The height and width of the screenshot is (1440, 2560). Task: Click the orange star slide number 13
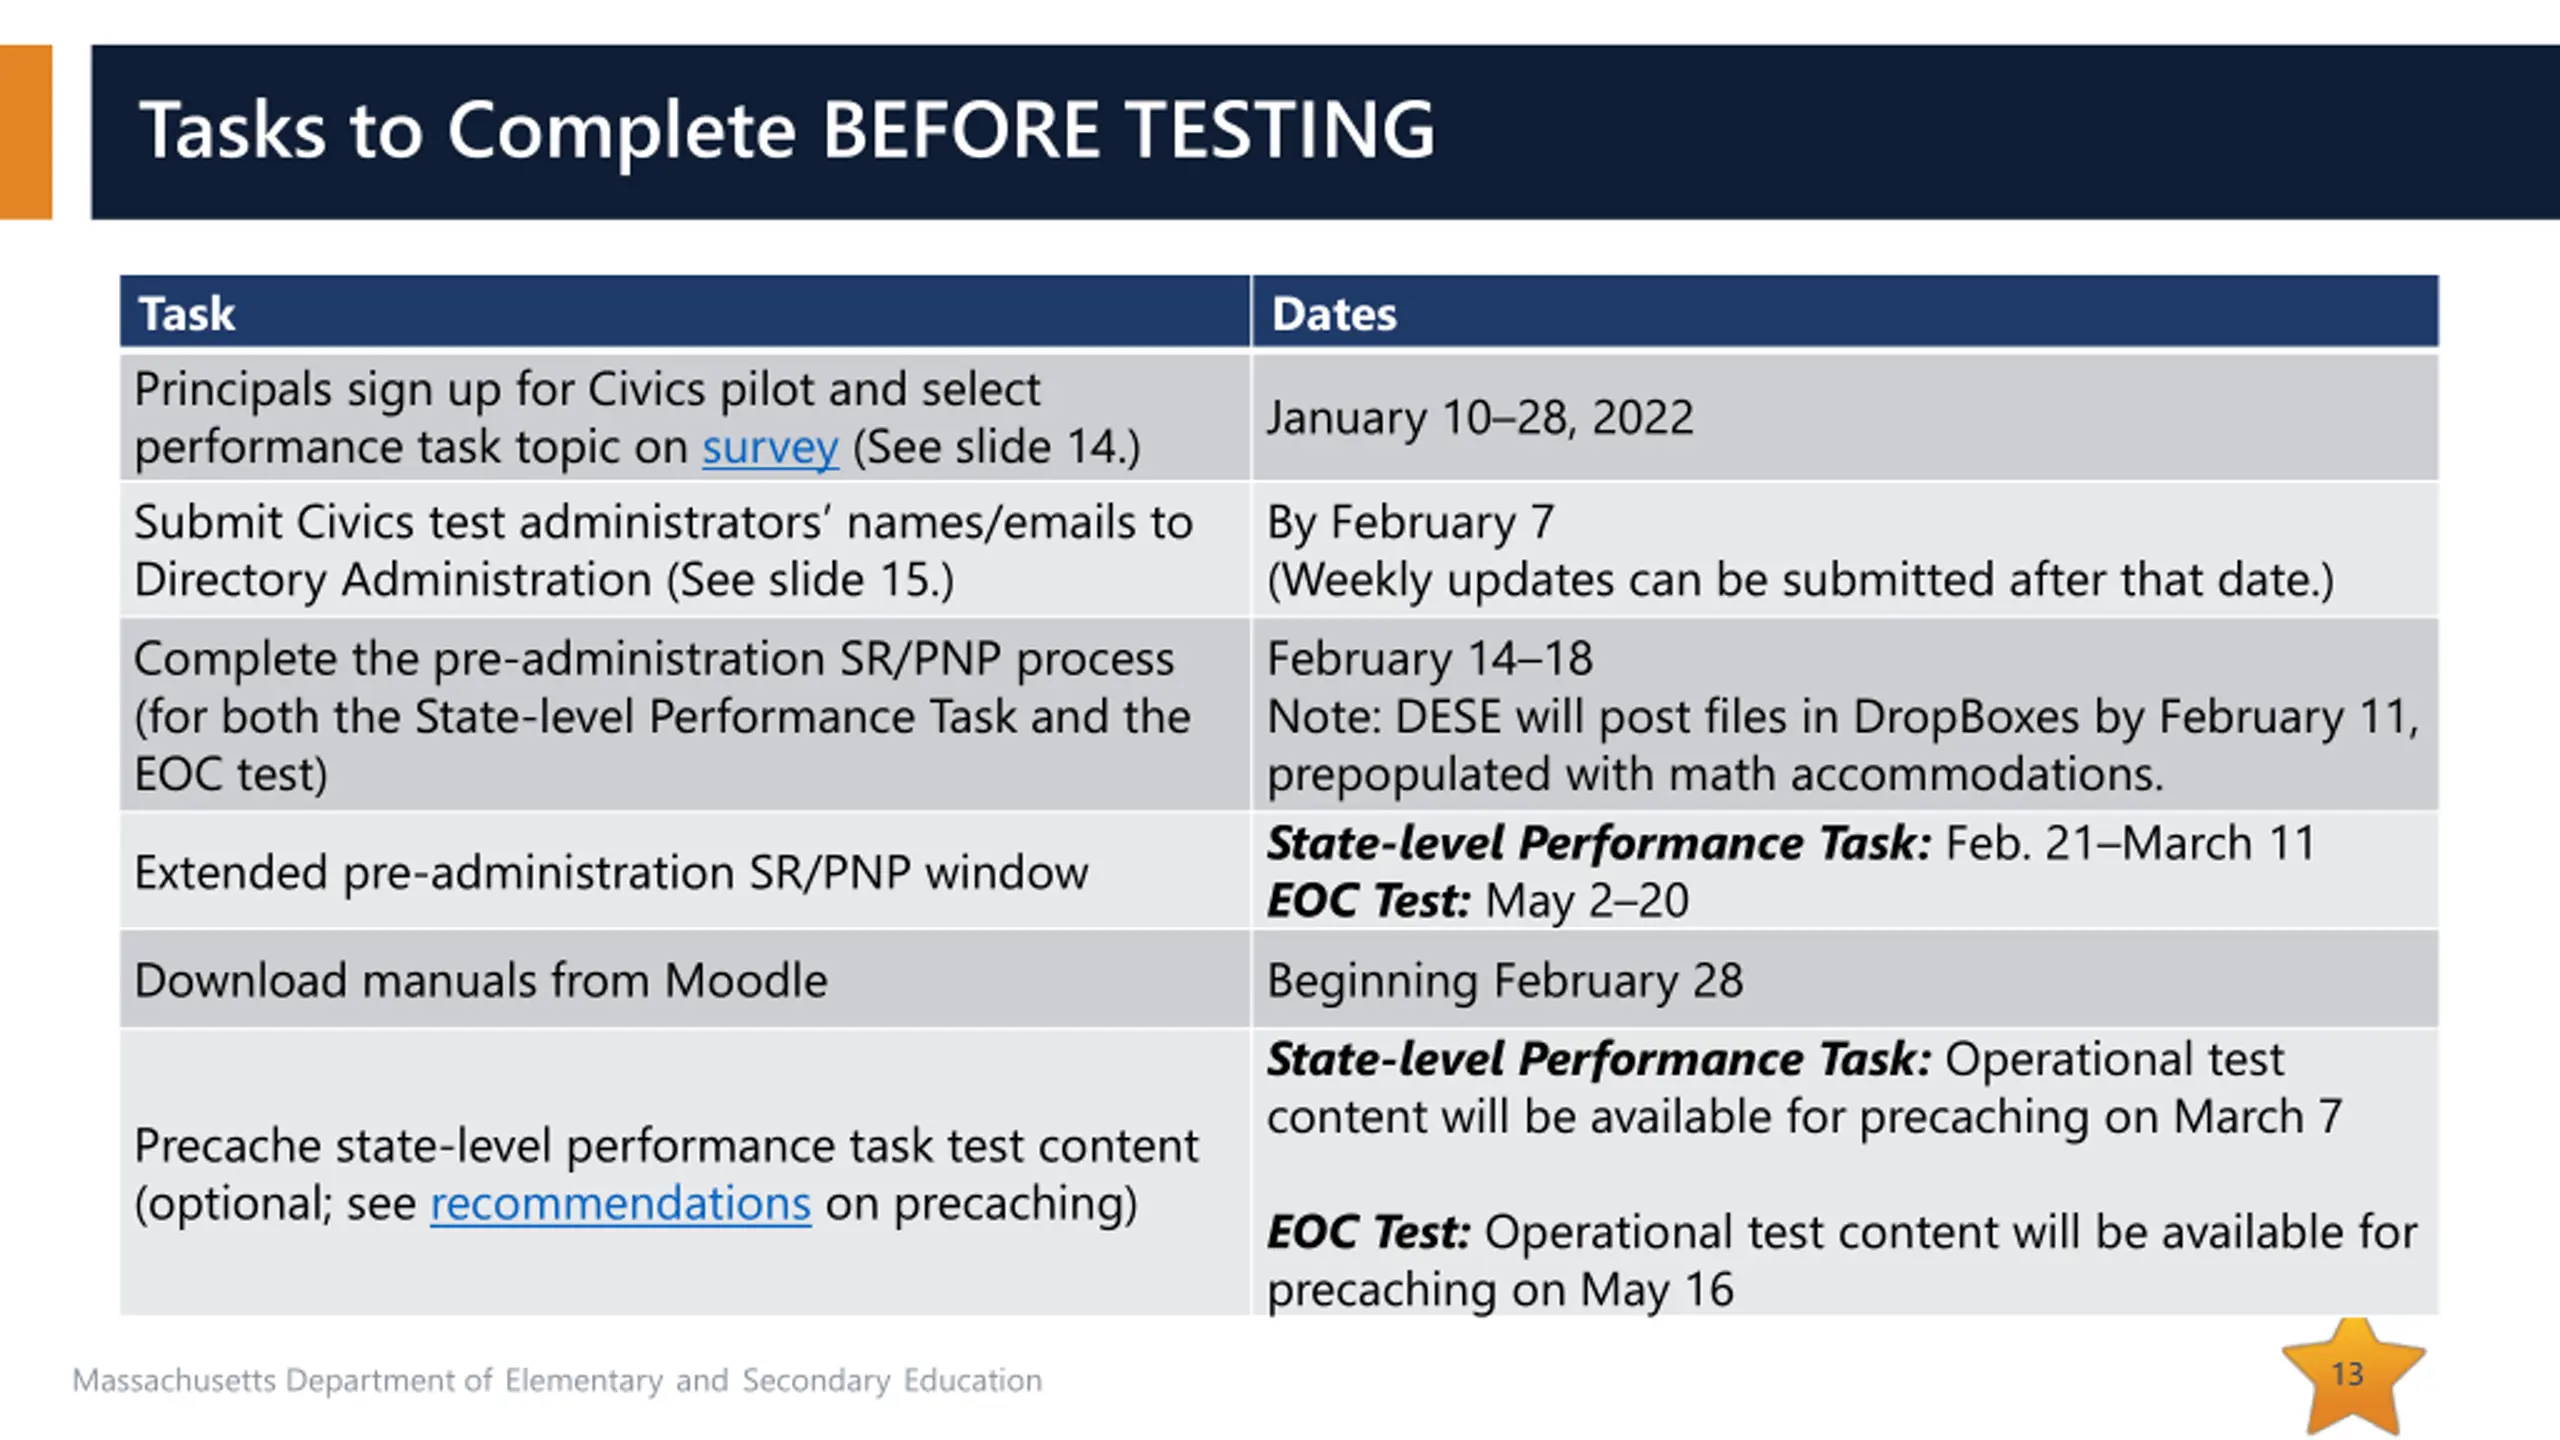coord(2349,1377)
